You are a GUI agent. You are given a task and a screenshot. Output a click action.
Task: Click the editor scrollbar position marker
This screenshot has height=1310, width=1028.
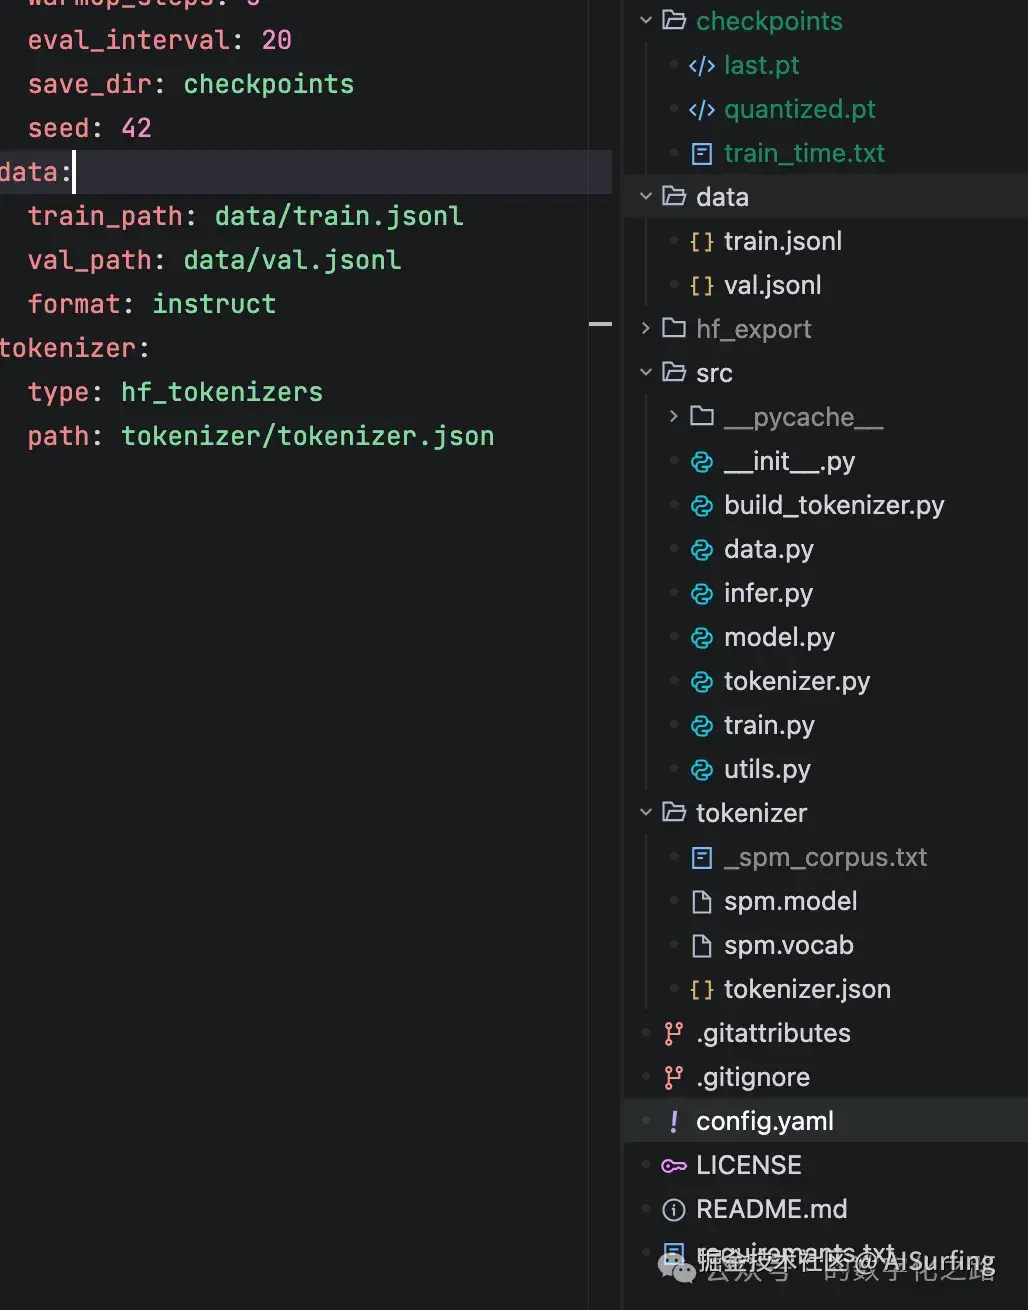tap(600, 324)
